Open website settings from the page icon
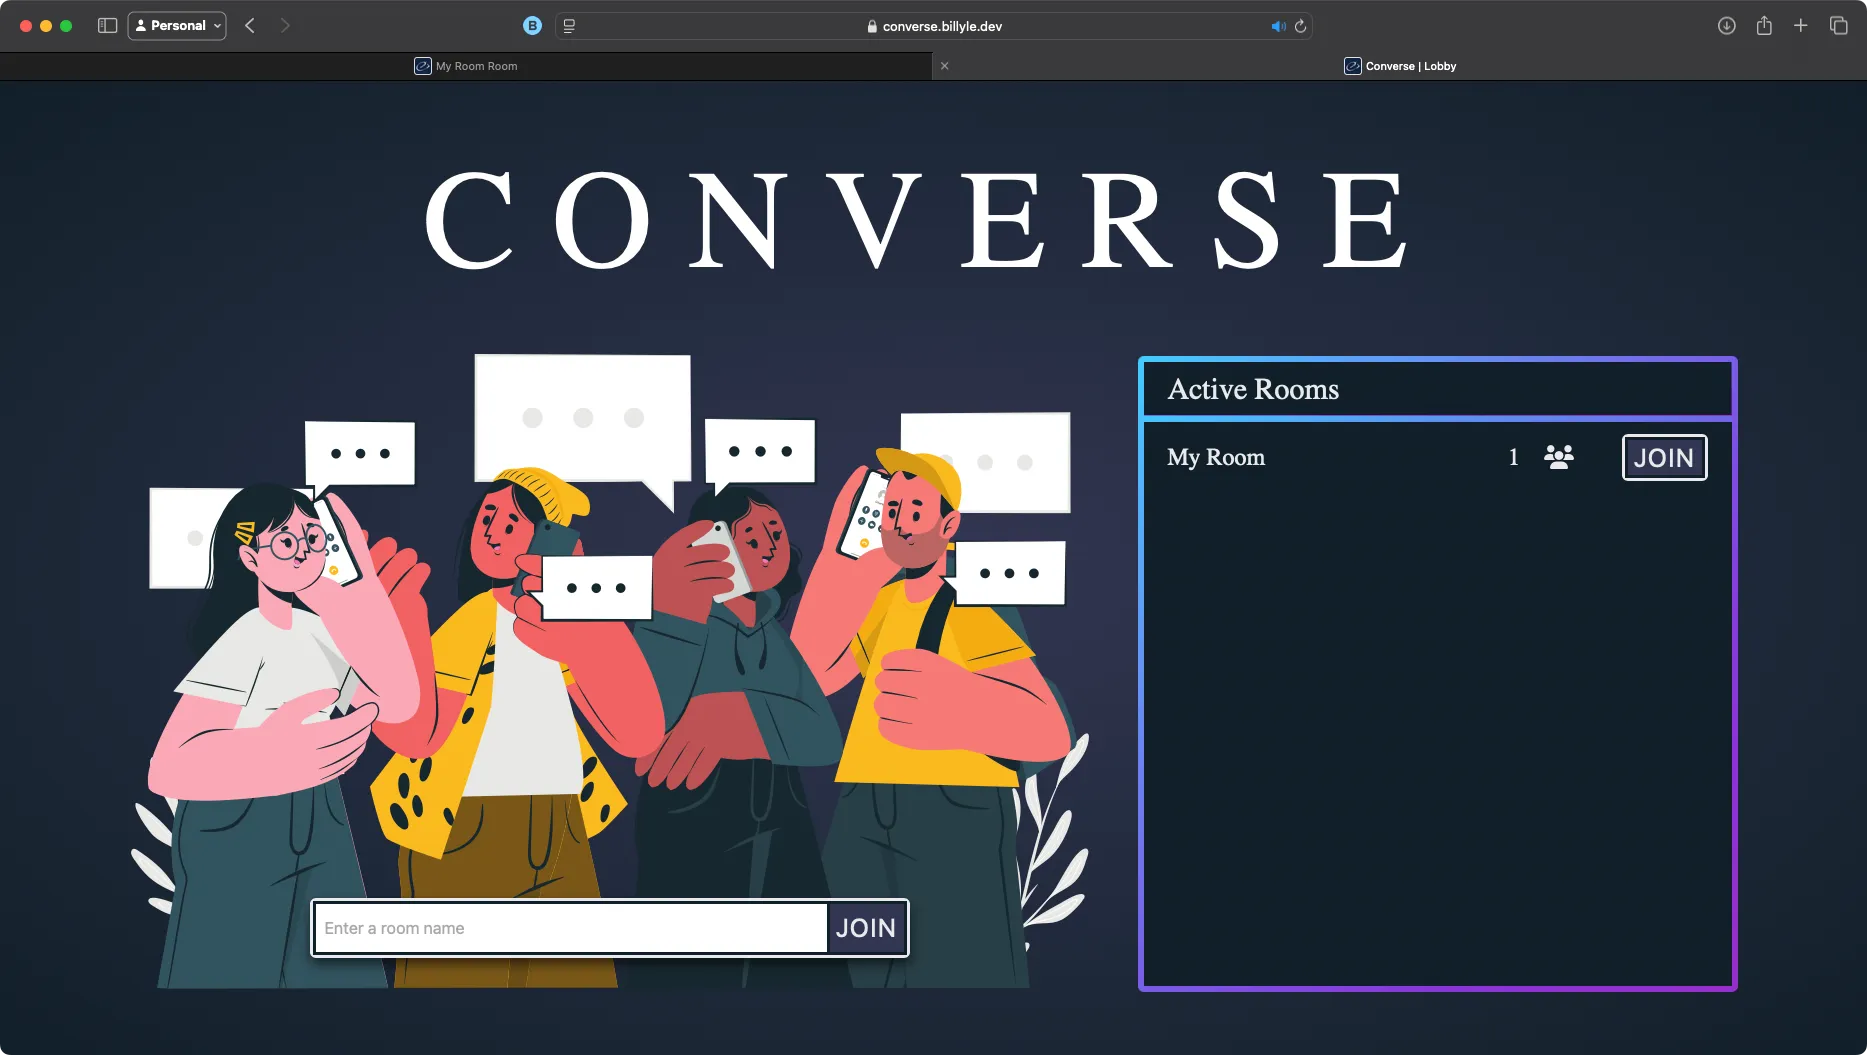Viewport: 1867px width, 1055px height. coord(568,26)
